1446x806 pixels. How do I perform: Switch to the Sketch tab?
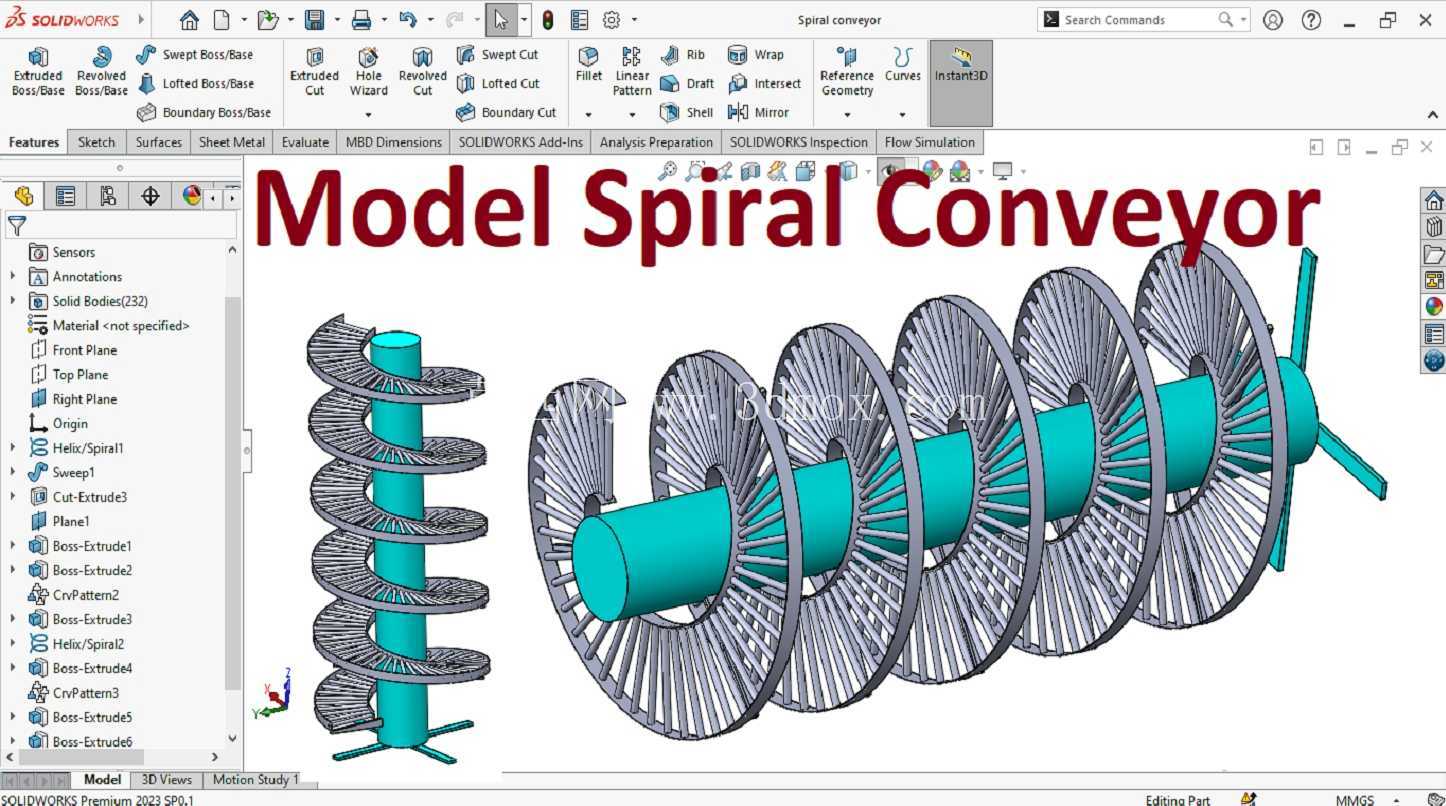(x=97, y=142)
